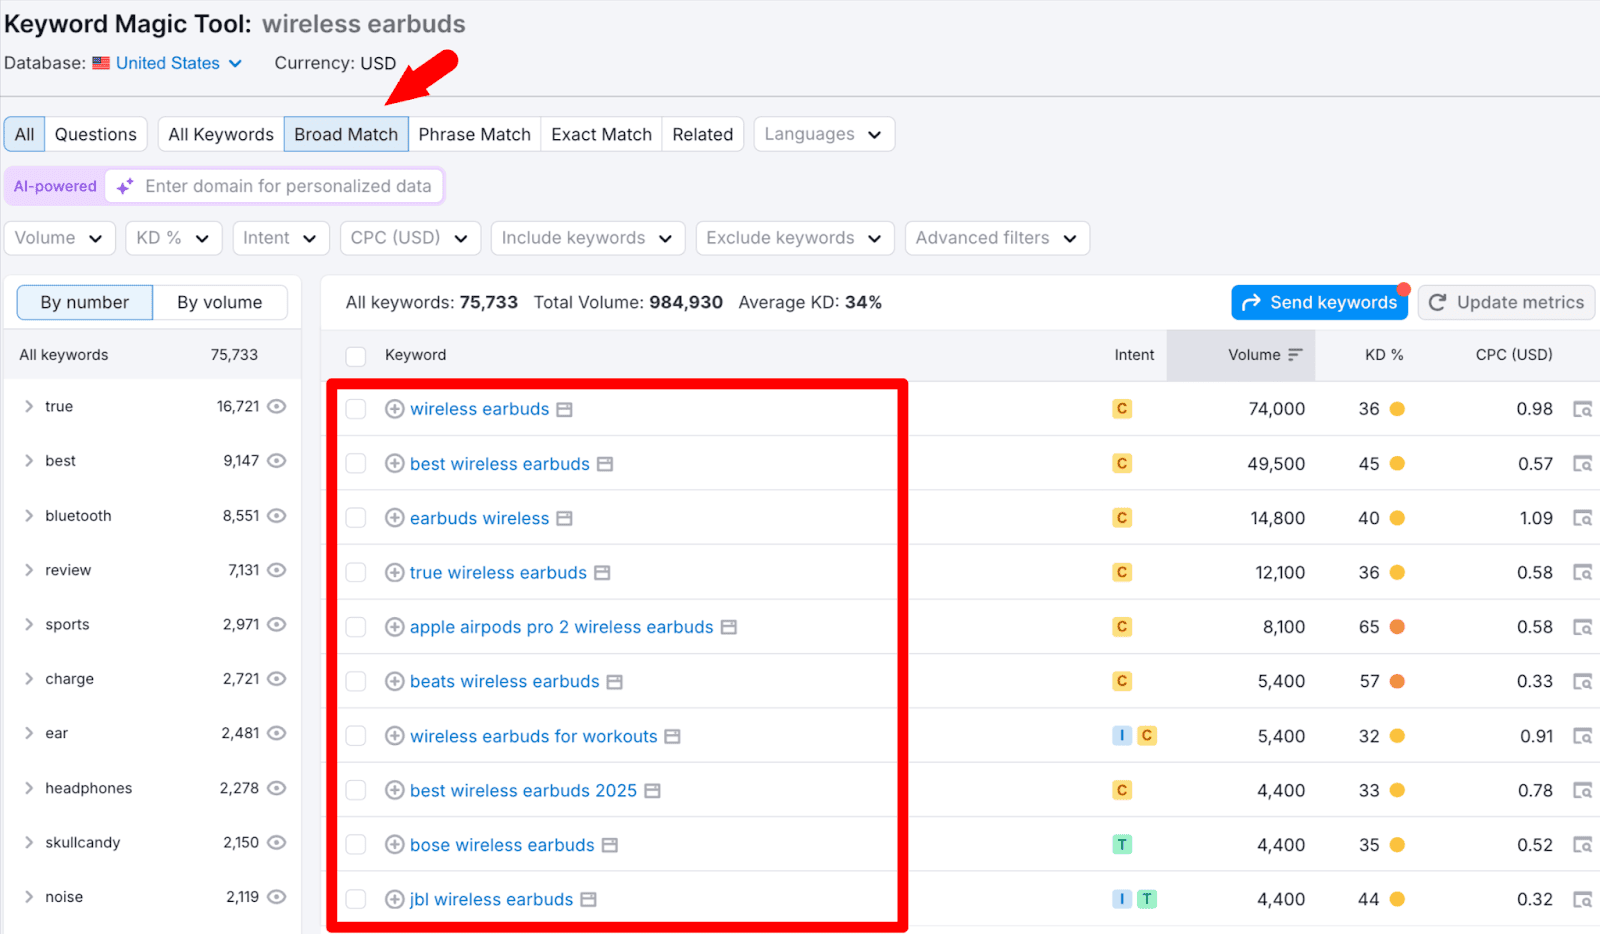The width and height of the screenshot is (1600, 934).
Task: Tick the checkbox for 'true wireless earbuds'
Action: coord(355,573)
